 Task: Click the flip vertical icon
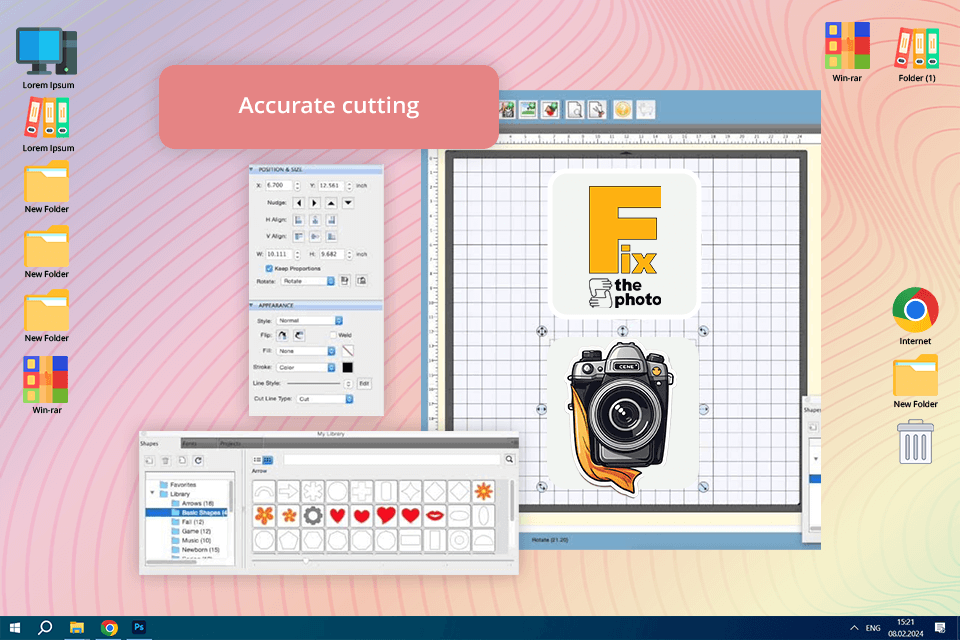(299, 335)
